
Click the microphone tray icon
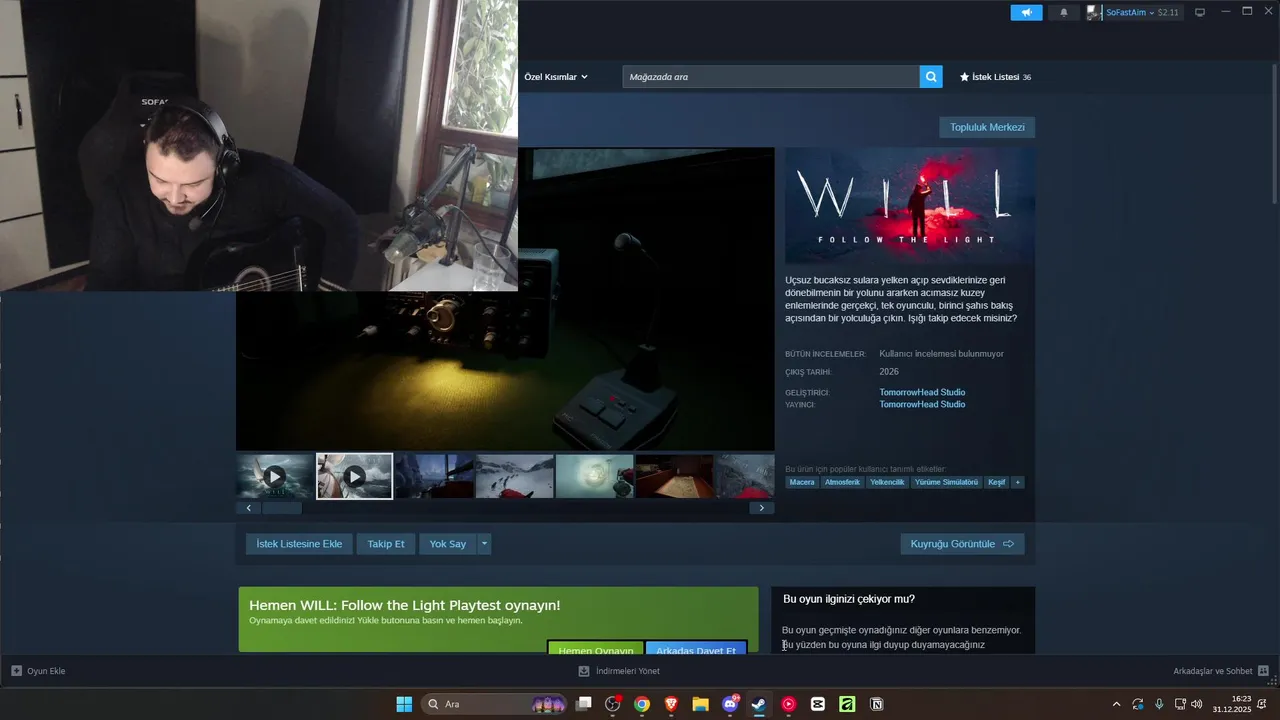[x=1159, y=704]
